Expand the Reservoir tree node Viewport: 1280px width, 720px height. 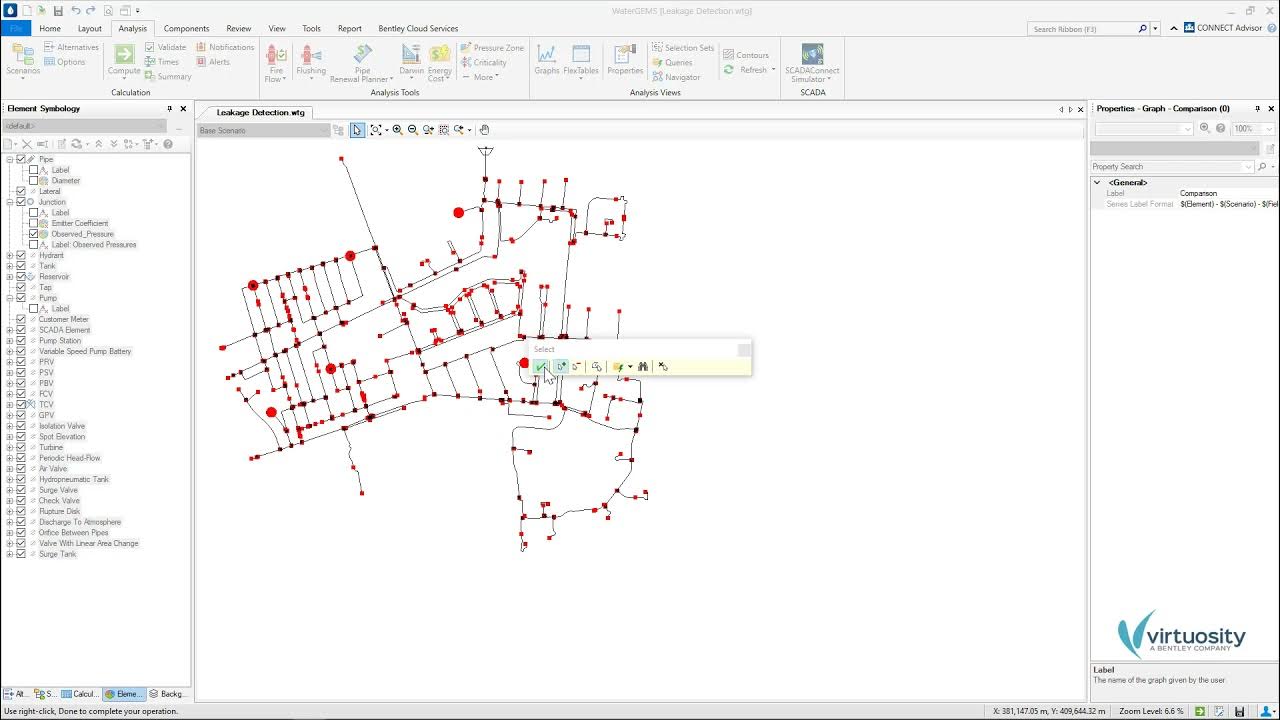click(x=10, y=277)
